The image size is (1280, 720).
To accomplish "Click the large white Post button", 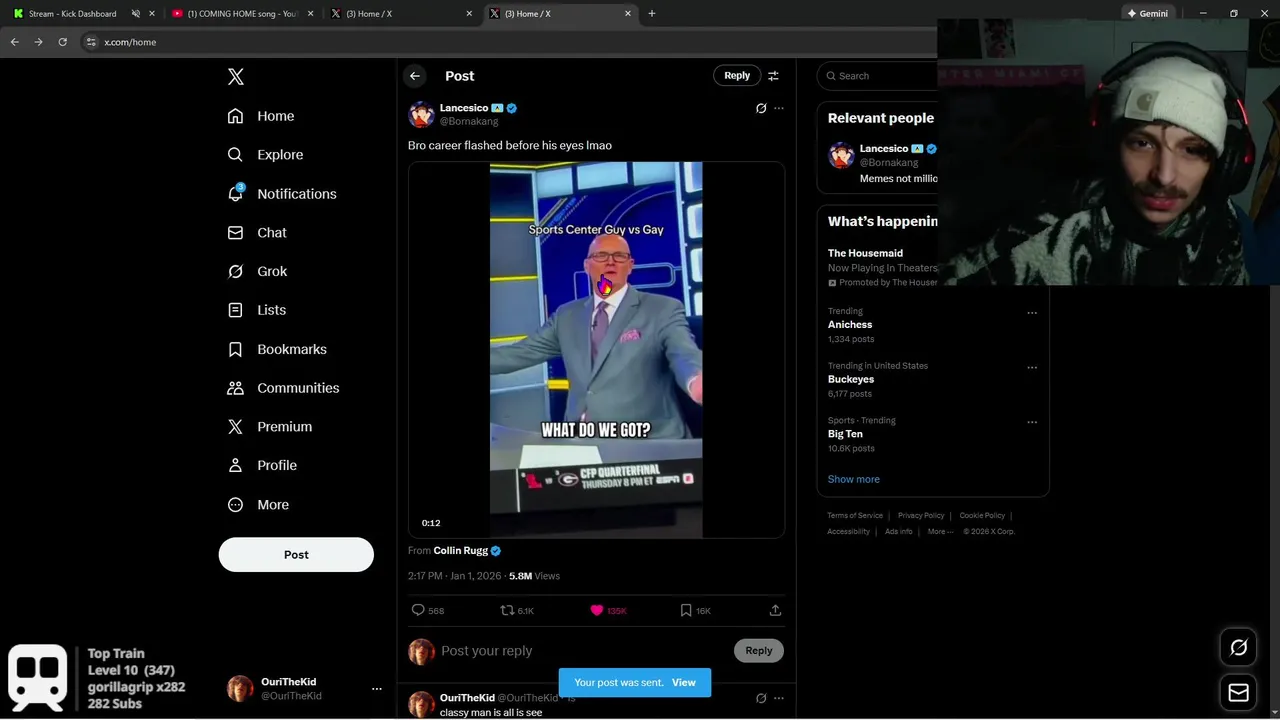I will point(296,555).
